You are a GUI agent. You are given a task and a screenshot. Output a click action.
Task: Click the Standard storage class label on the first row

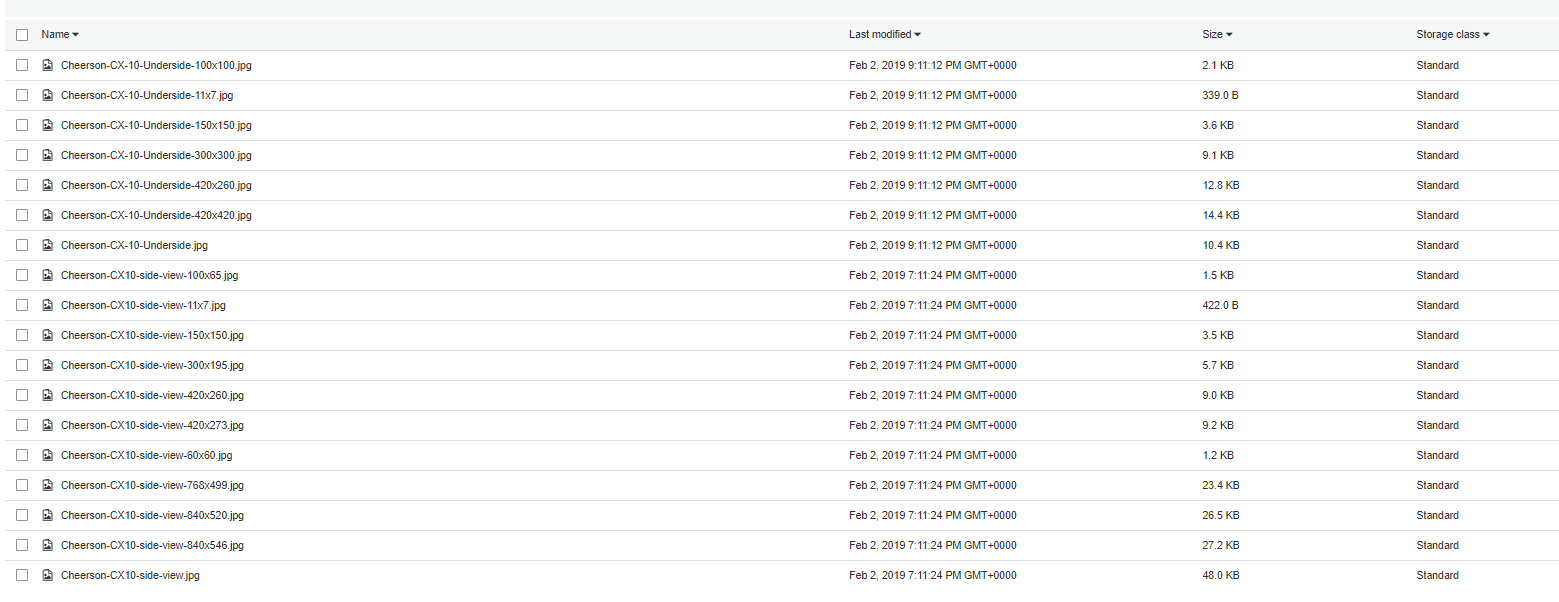tap(1437, 64)
